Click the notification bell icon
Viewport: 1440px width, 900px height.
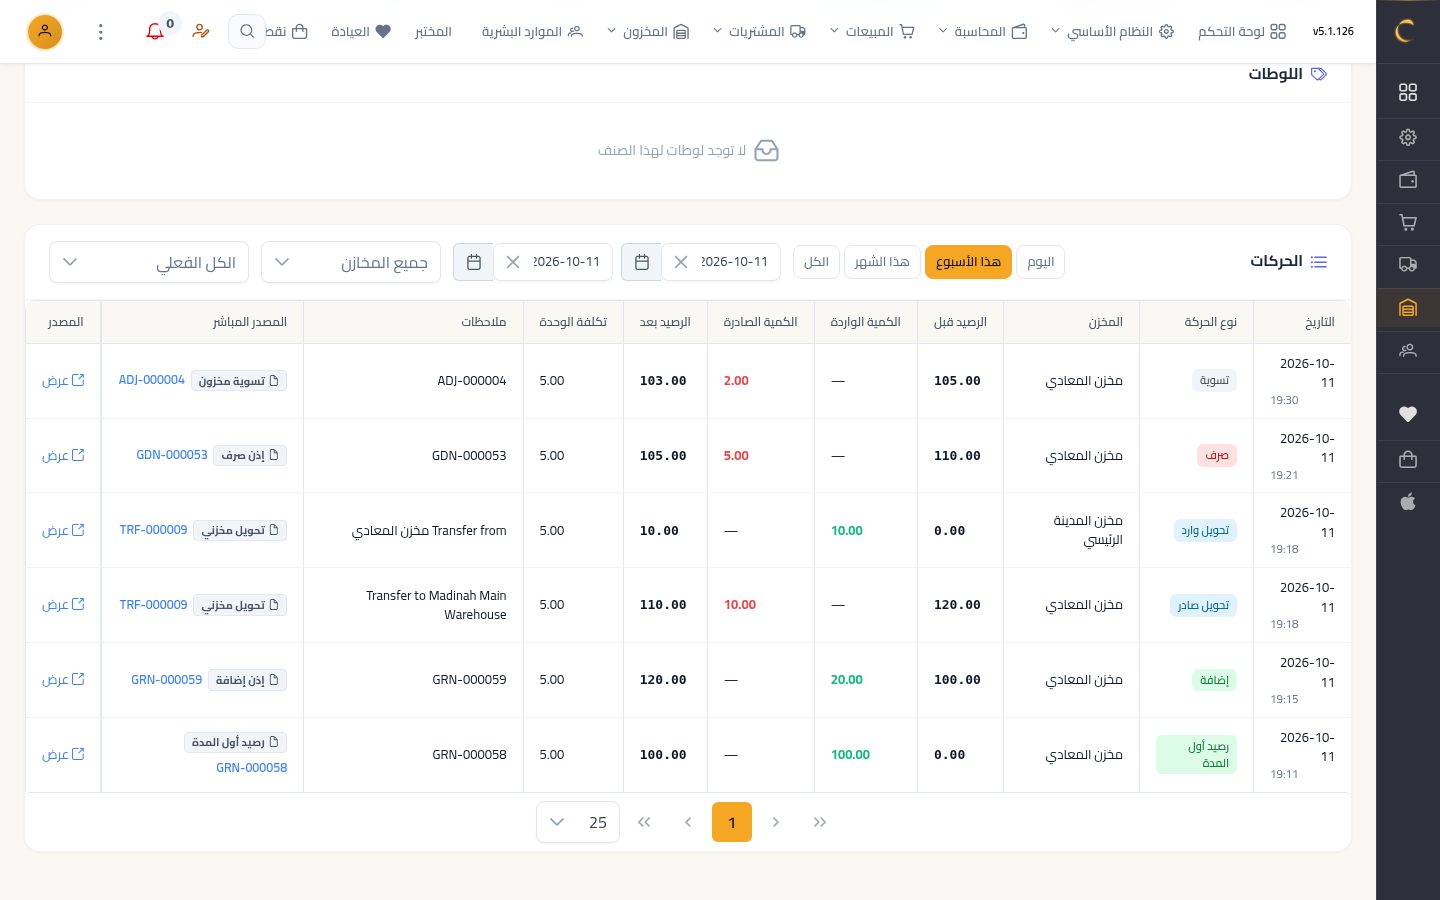click(x=155, y=32)
